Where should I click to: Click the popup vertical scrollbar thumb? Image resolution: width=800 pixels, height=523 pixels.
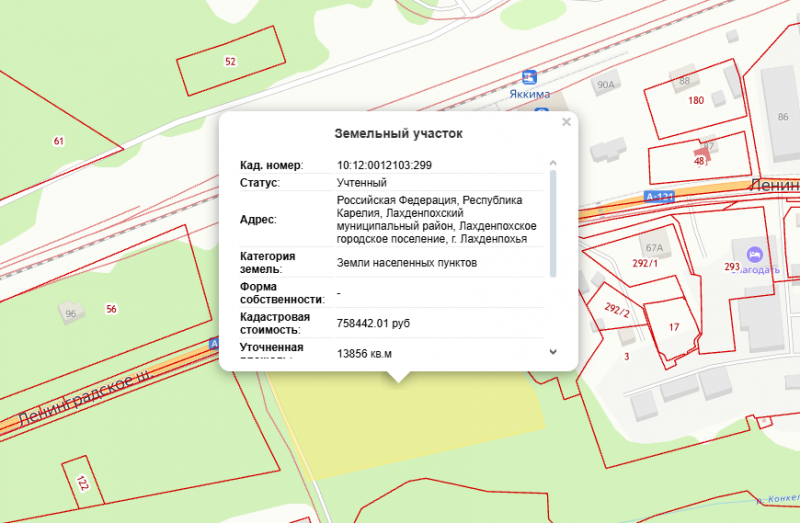click(553, 223)
